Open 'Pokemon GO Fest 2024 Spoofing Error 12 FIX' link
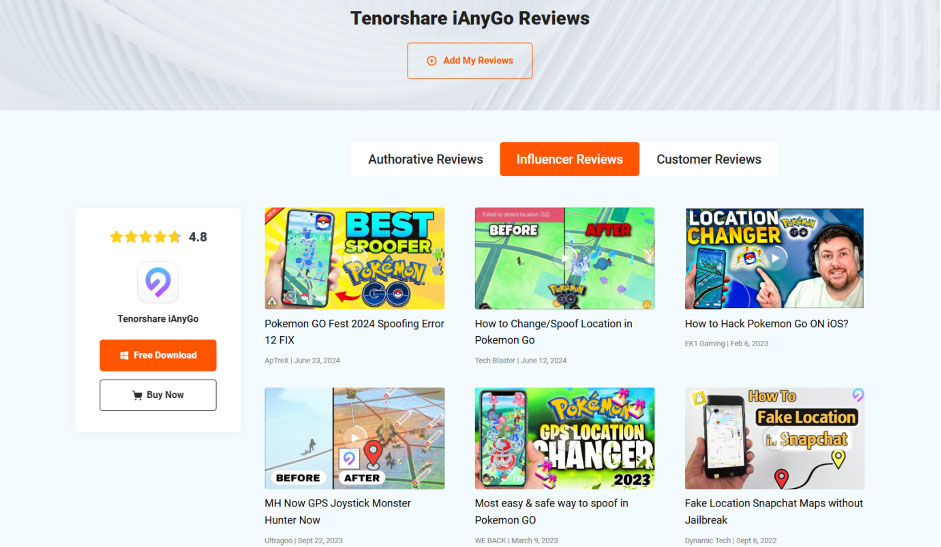 355,332
